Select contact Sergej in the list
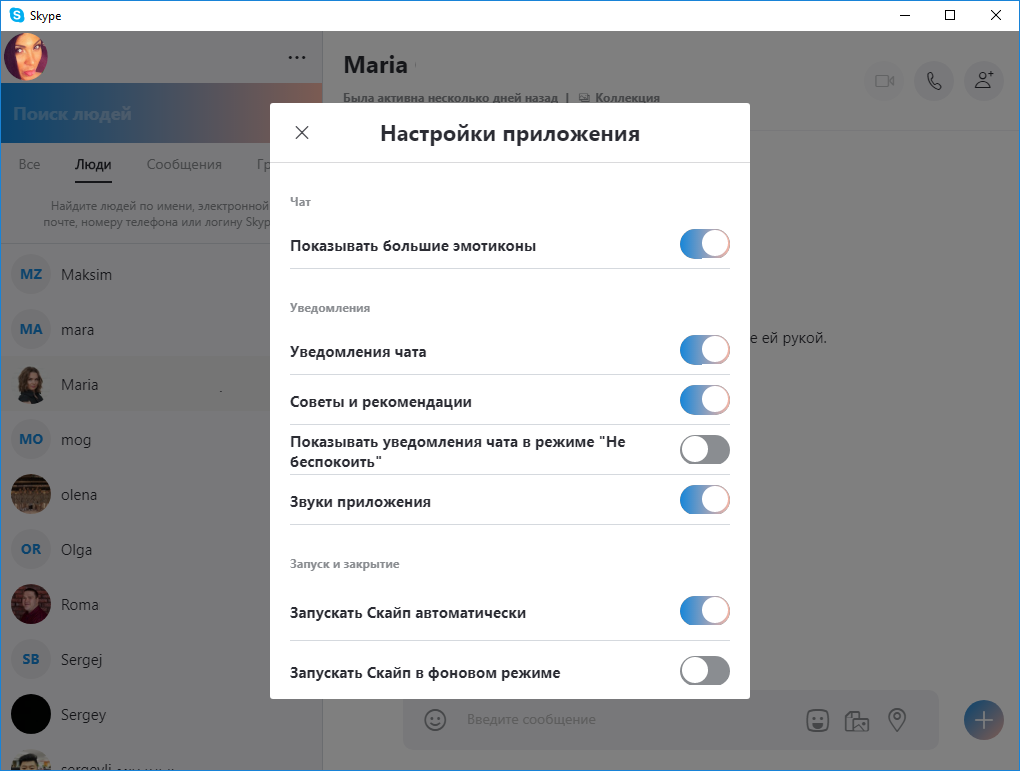This screenshot has width=1020, height=771. pos(135,659)
